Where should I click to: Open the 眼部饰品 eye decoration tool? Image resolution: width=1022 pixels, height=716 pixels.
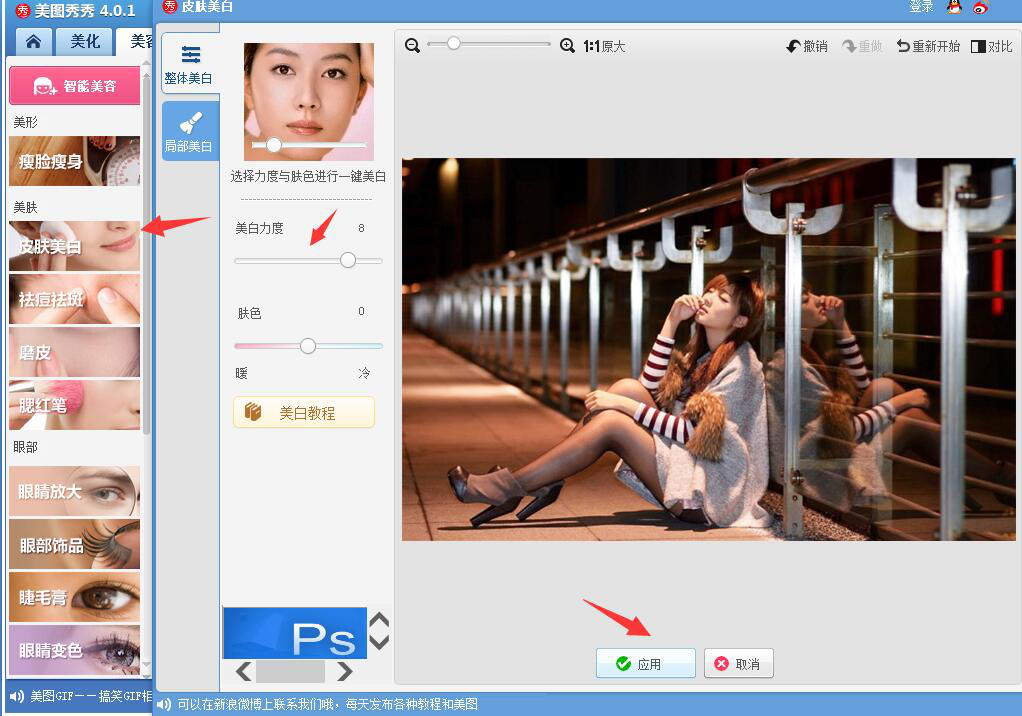point(73,544)
